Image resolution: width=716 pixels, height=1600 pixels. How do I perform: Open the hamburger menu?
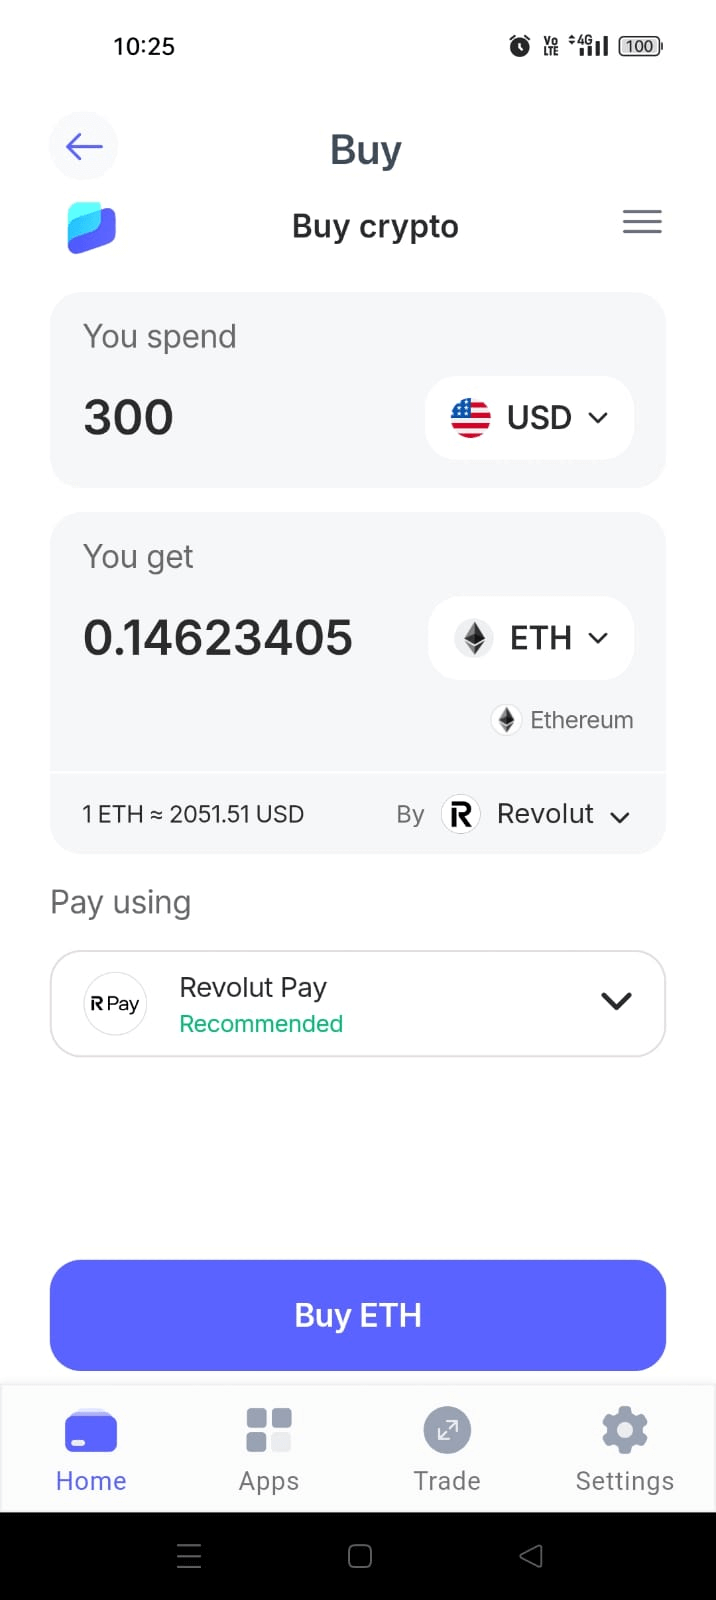(642, 221)
